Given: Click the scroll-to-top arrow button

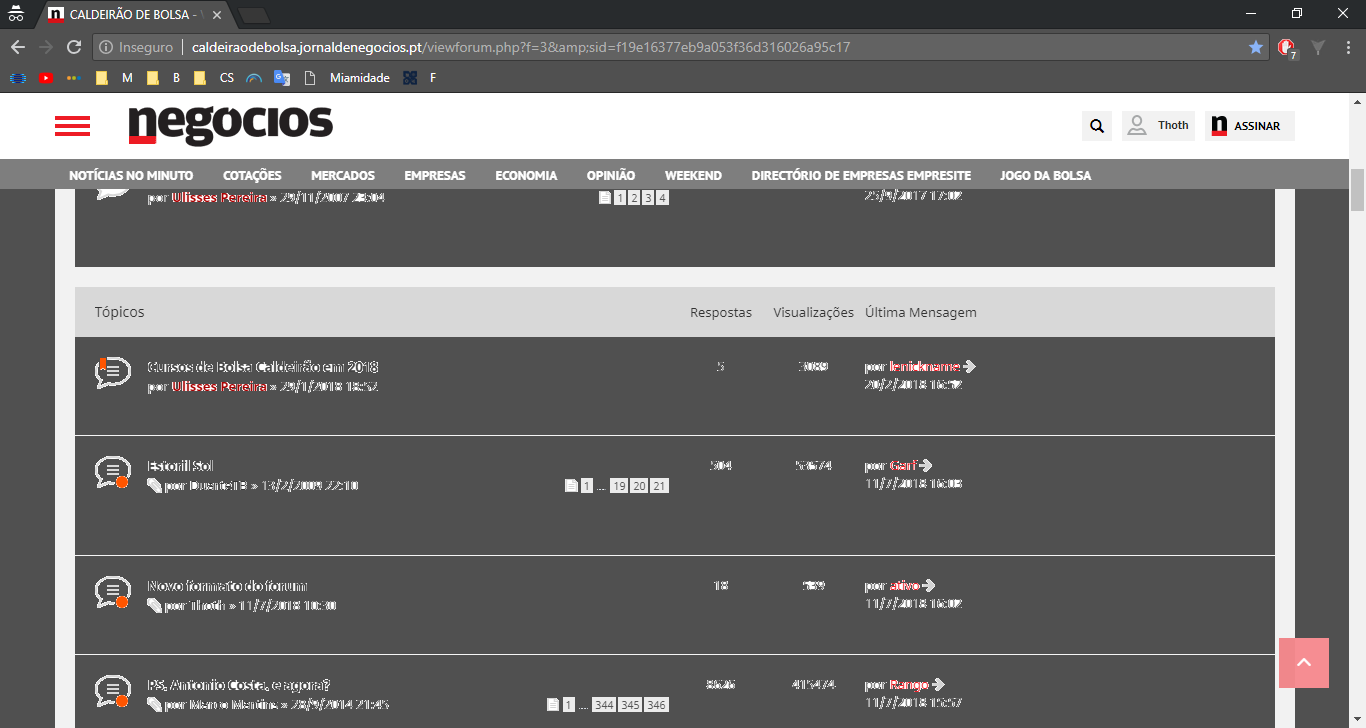Looking at the screenshot, I should click(1304, 663).
